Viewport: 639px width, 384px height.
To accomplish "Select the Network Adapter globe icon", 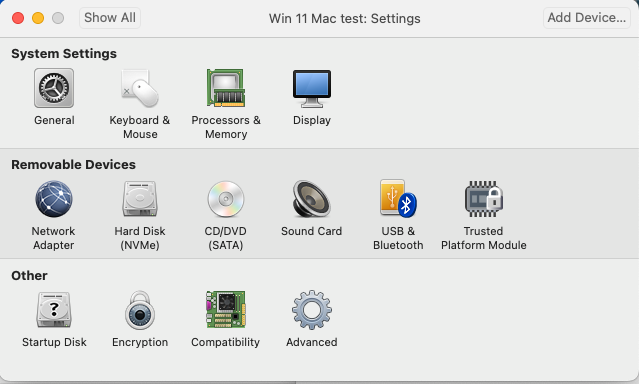I will point(54,199).
